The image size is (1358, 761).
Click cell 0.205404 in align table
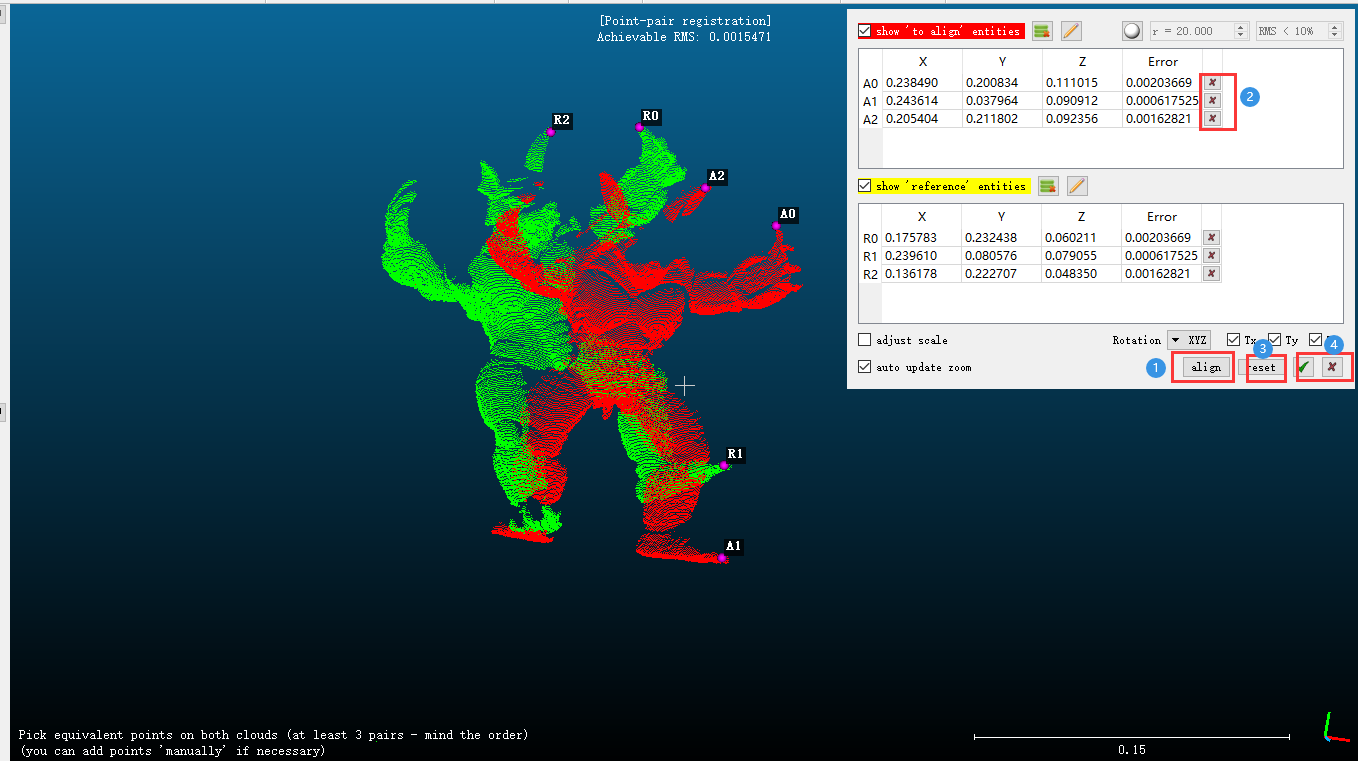pos(922,119)
